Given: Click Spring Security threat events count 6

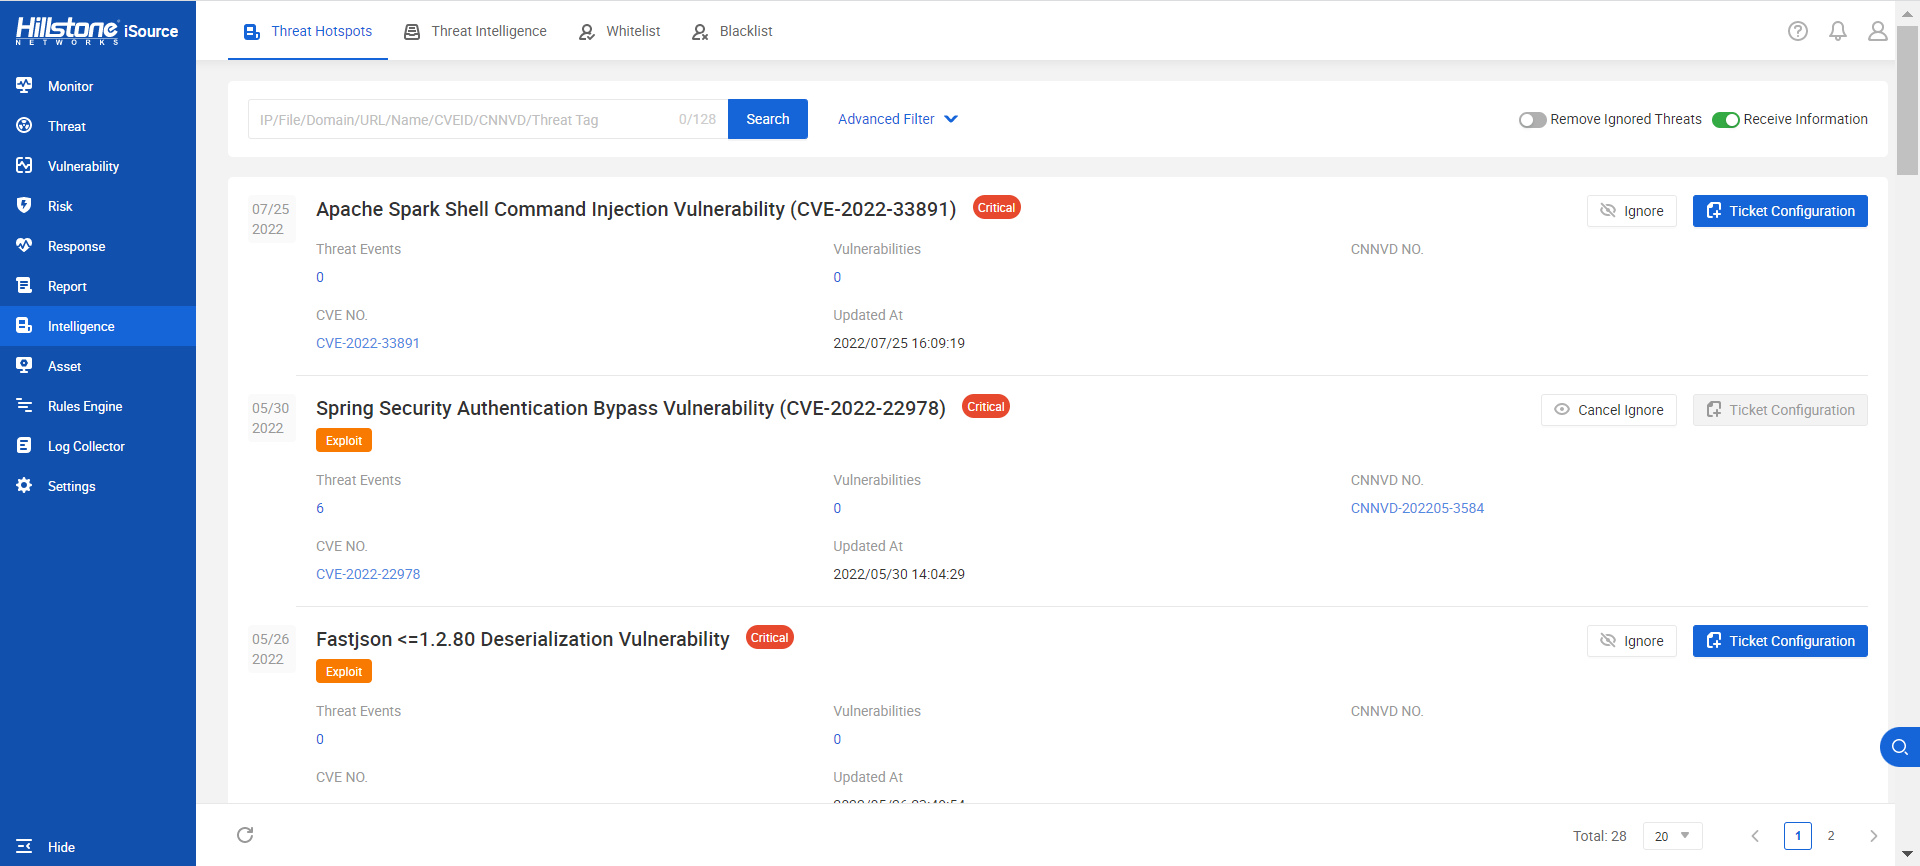Looking at the screenshot, I should point(320,508).
